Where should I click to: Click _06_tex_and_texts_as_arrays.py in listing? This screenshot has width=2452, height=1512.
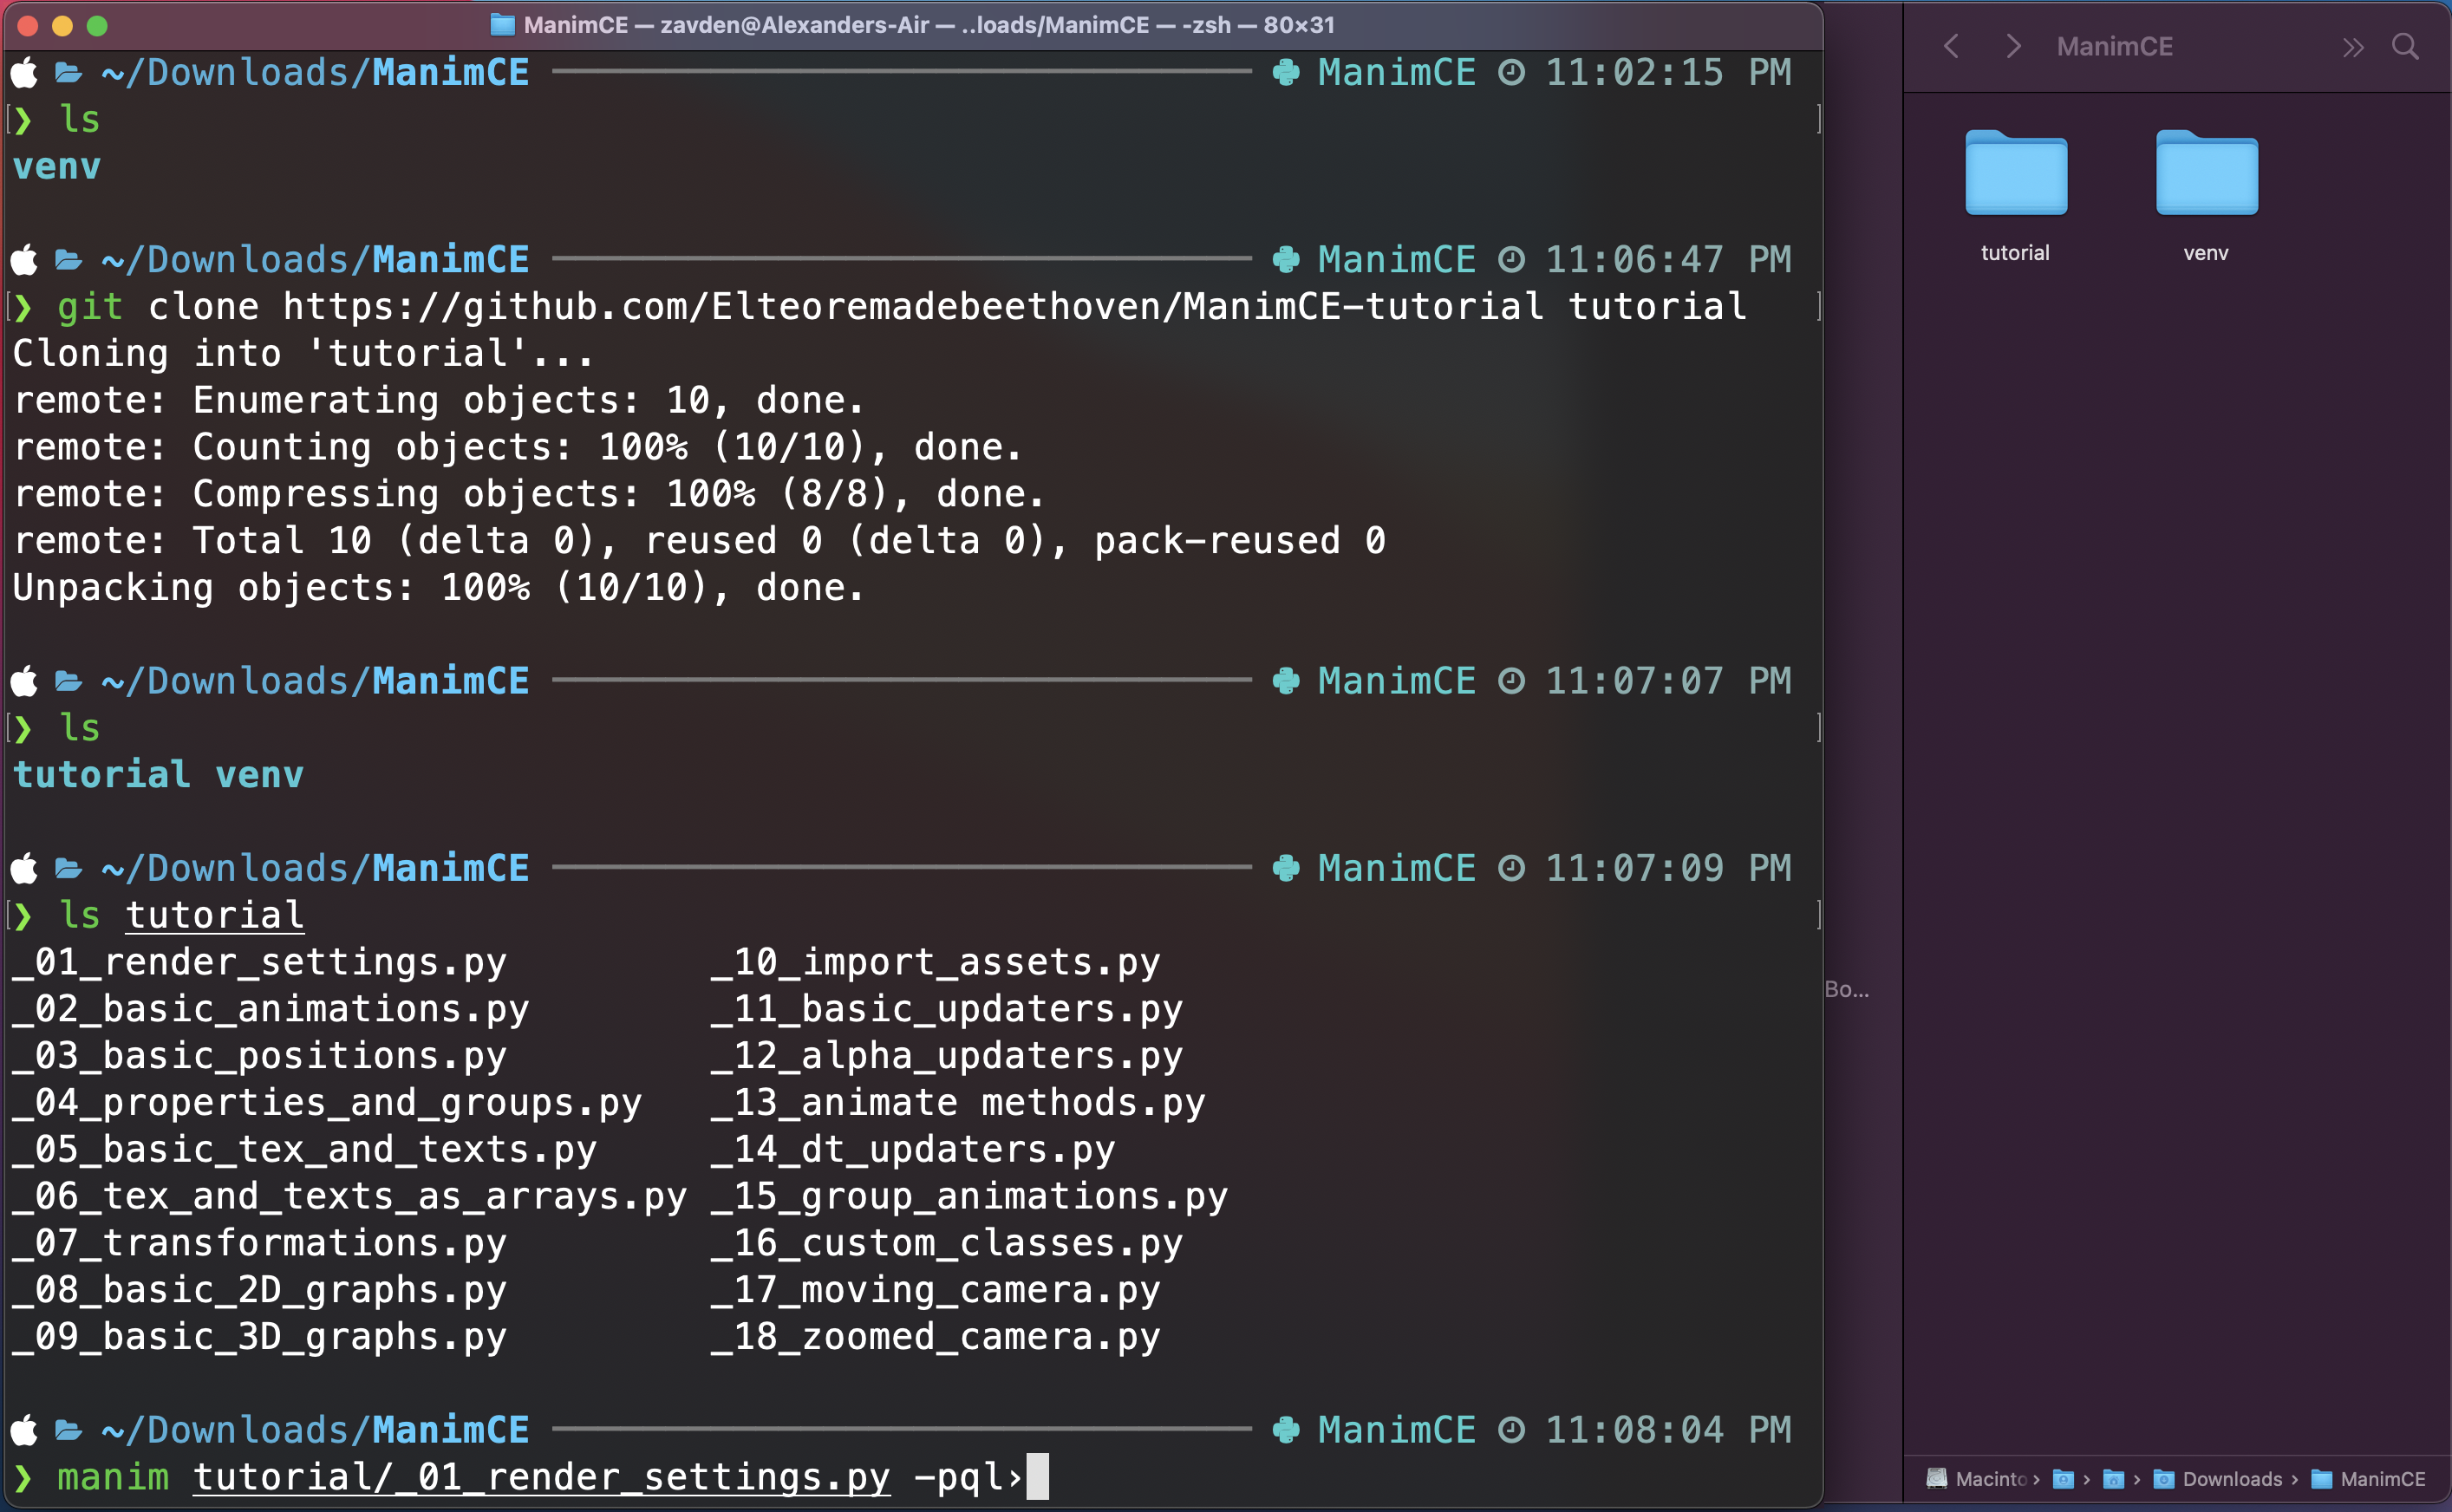pos(350,1196)
